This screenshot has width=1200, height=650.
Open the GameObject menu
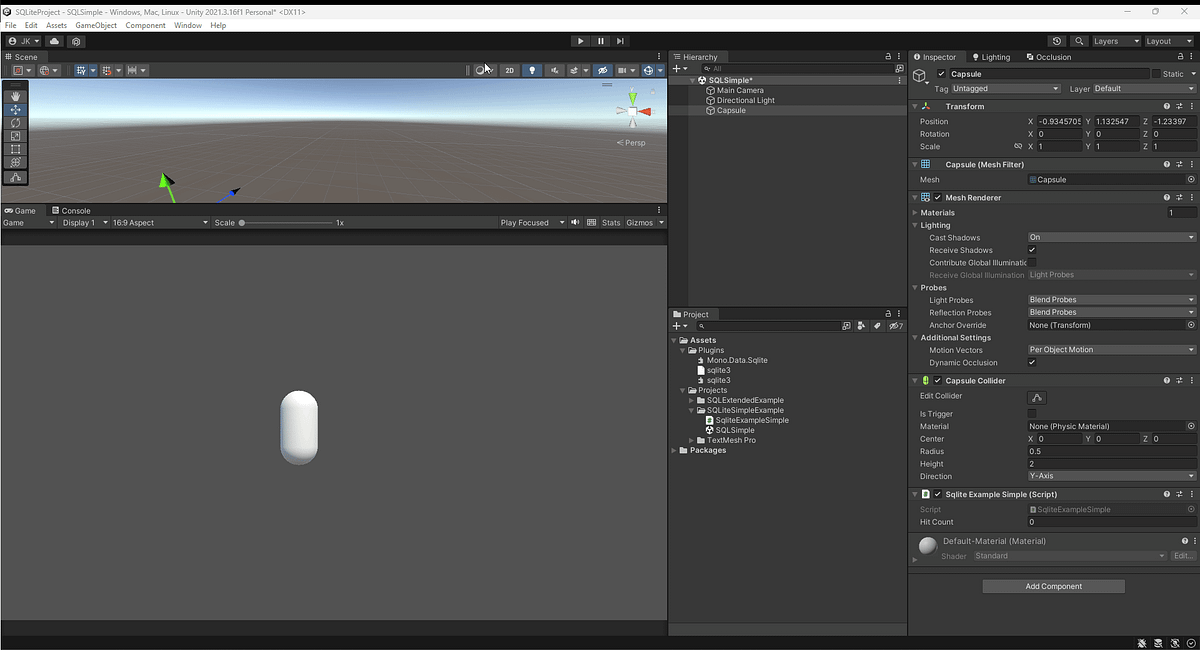tap(96, 25)
